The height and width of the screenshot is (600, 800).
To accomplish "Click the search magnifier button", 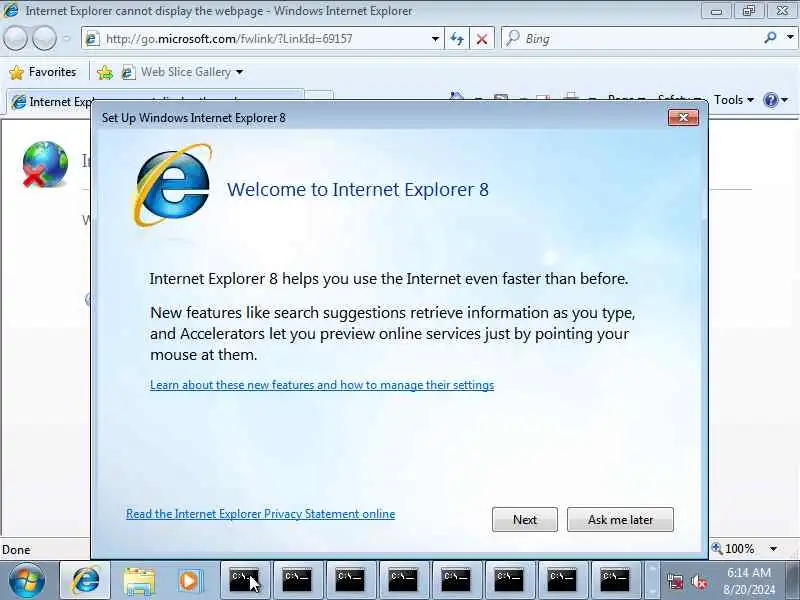I will (x=770, y=38).
